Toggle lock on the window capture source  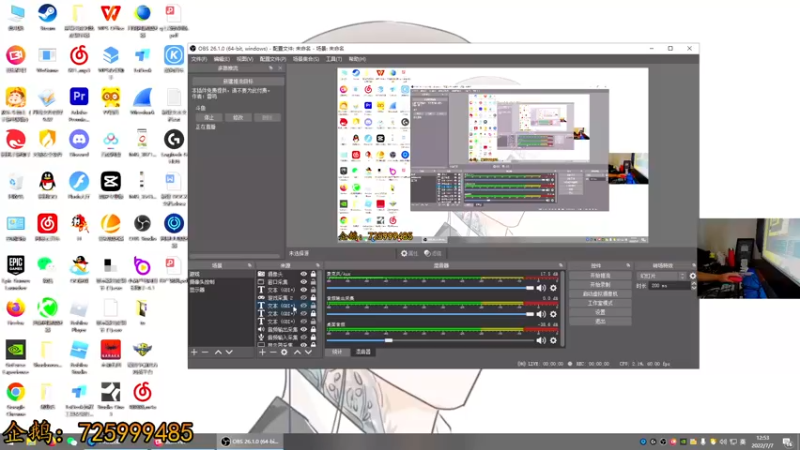coord(313,282)
